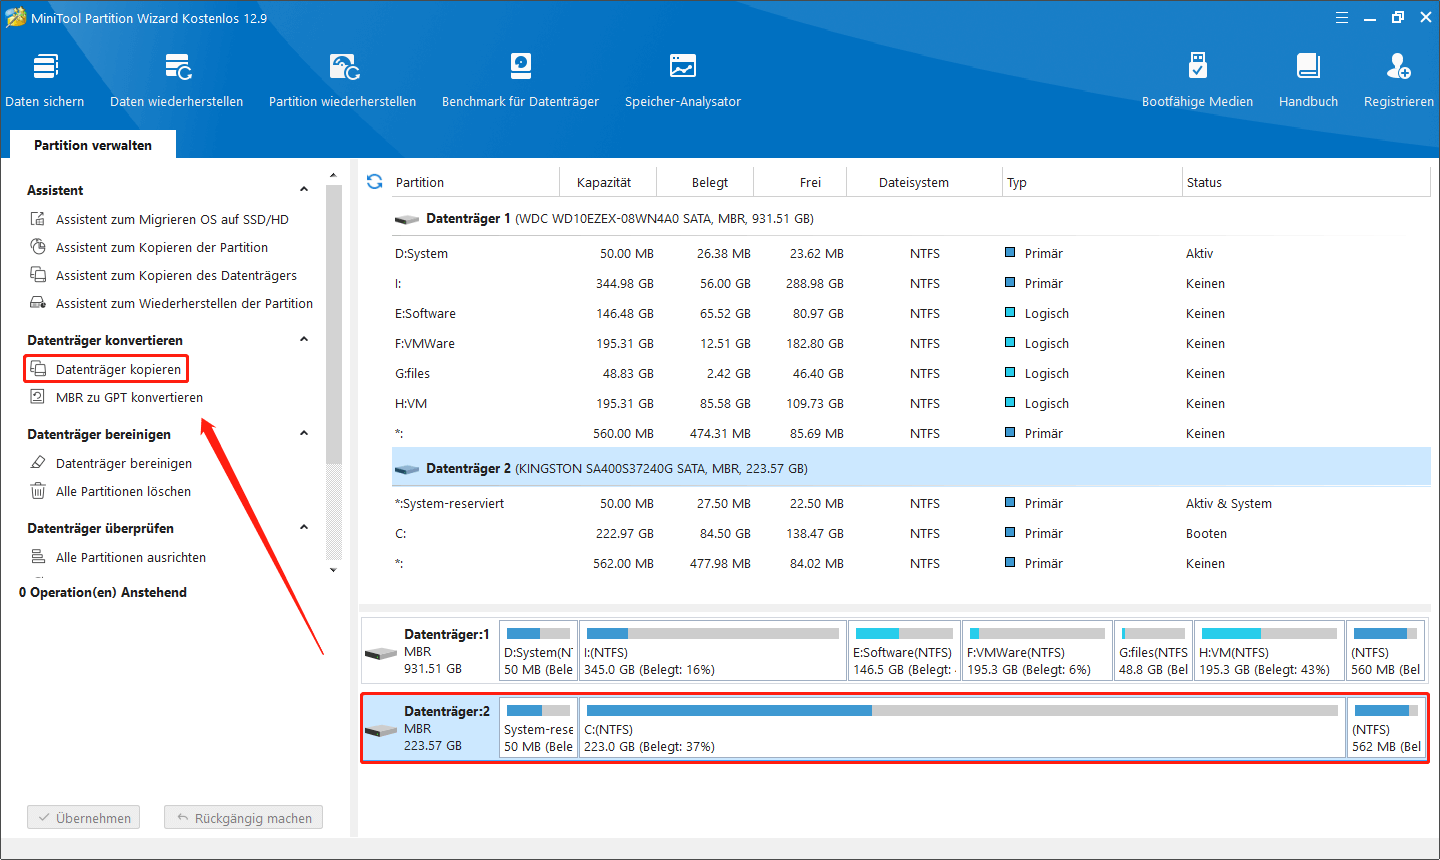1440x860 pixels.
Task: Select I:(NTFS) 345.0 GB block in disk map
Action: click(713, 651)
